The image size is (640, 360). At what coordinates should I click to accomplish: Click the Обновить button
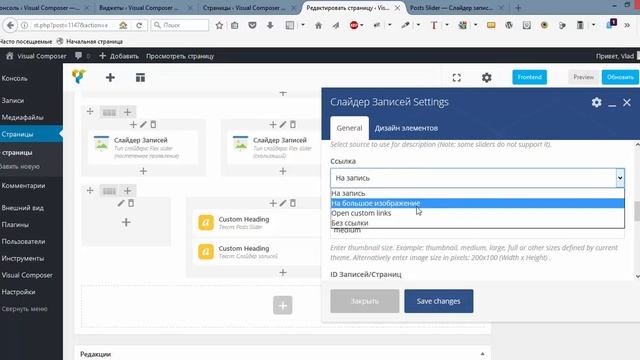(x=620, y=77)
